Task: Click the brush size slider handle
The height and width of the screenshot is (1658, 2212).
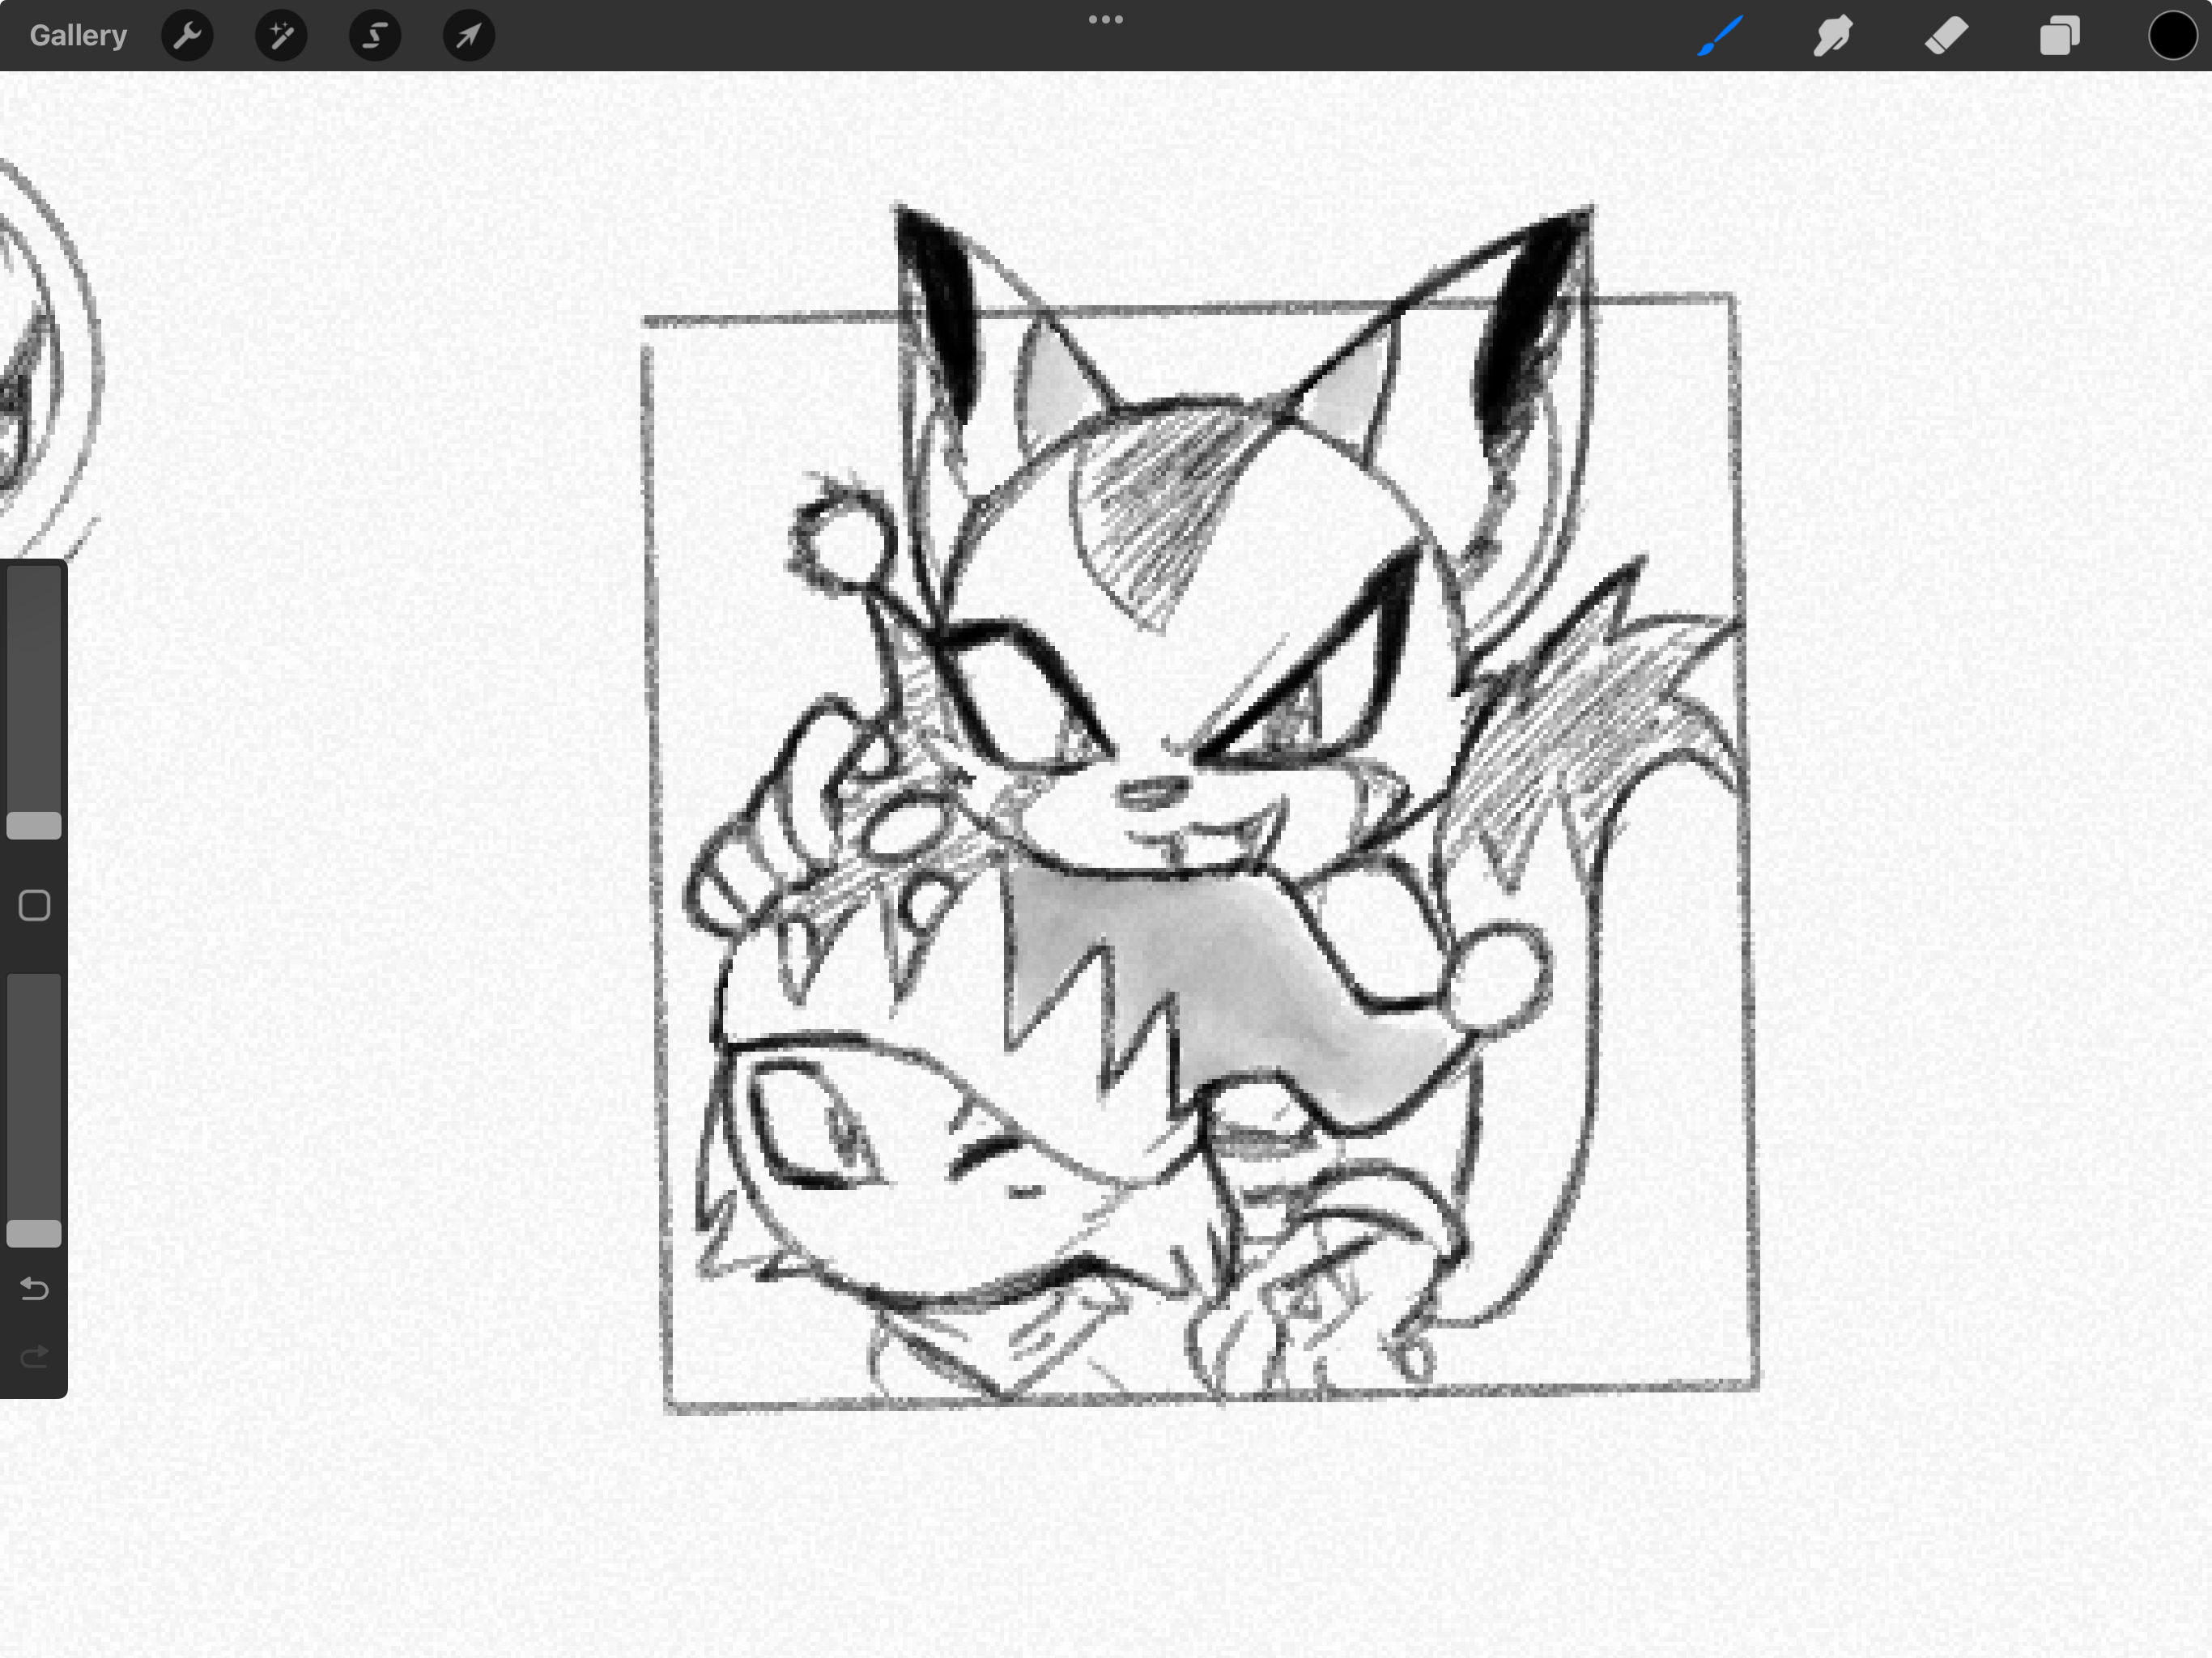Action: [34, 825]
